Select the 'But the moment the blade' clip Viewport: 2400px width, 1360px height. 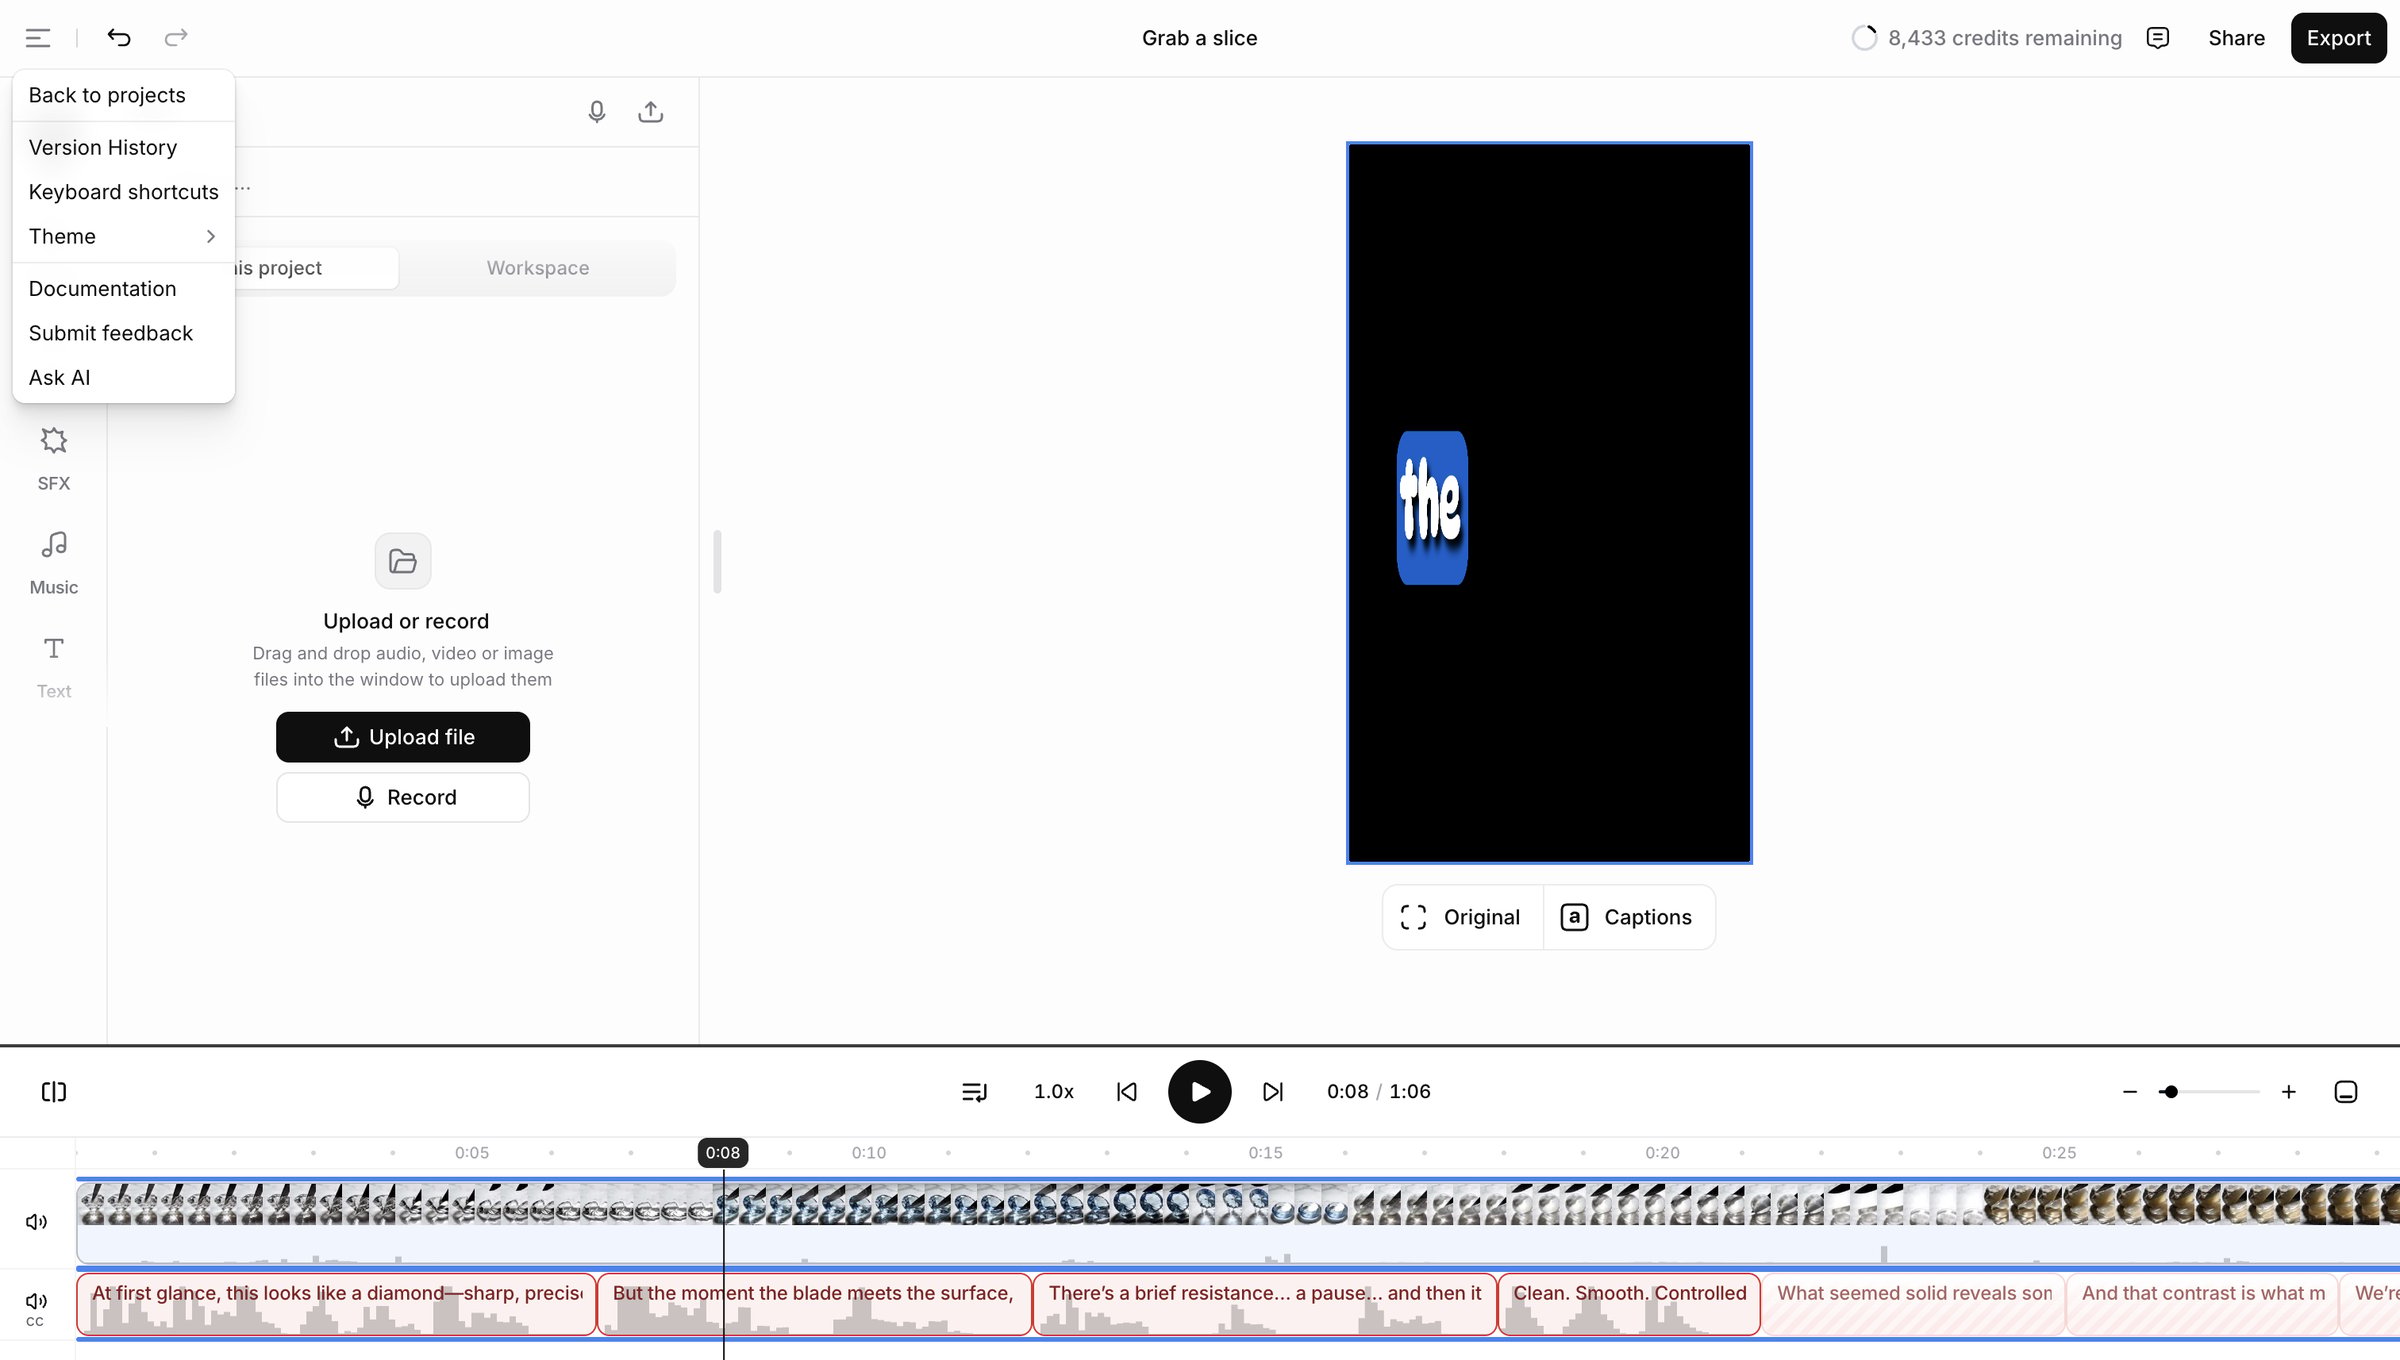(x=814, y=1304)
